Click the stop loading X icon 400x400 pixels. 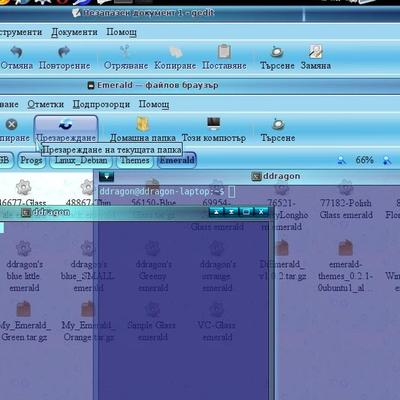coord(12,124)
